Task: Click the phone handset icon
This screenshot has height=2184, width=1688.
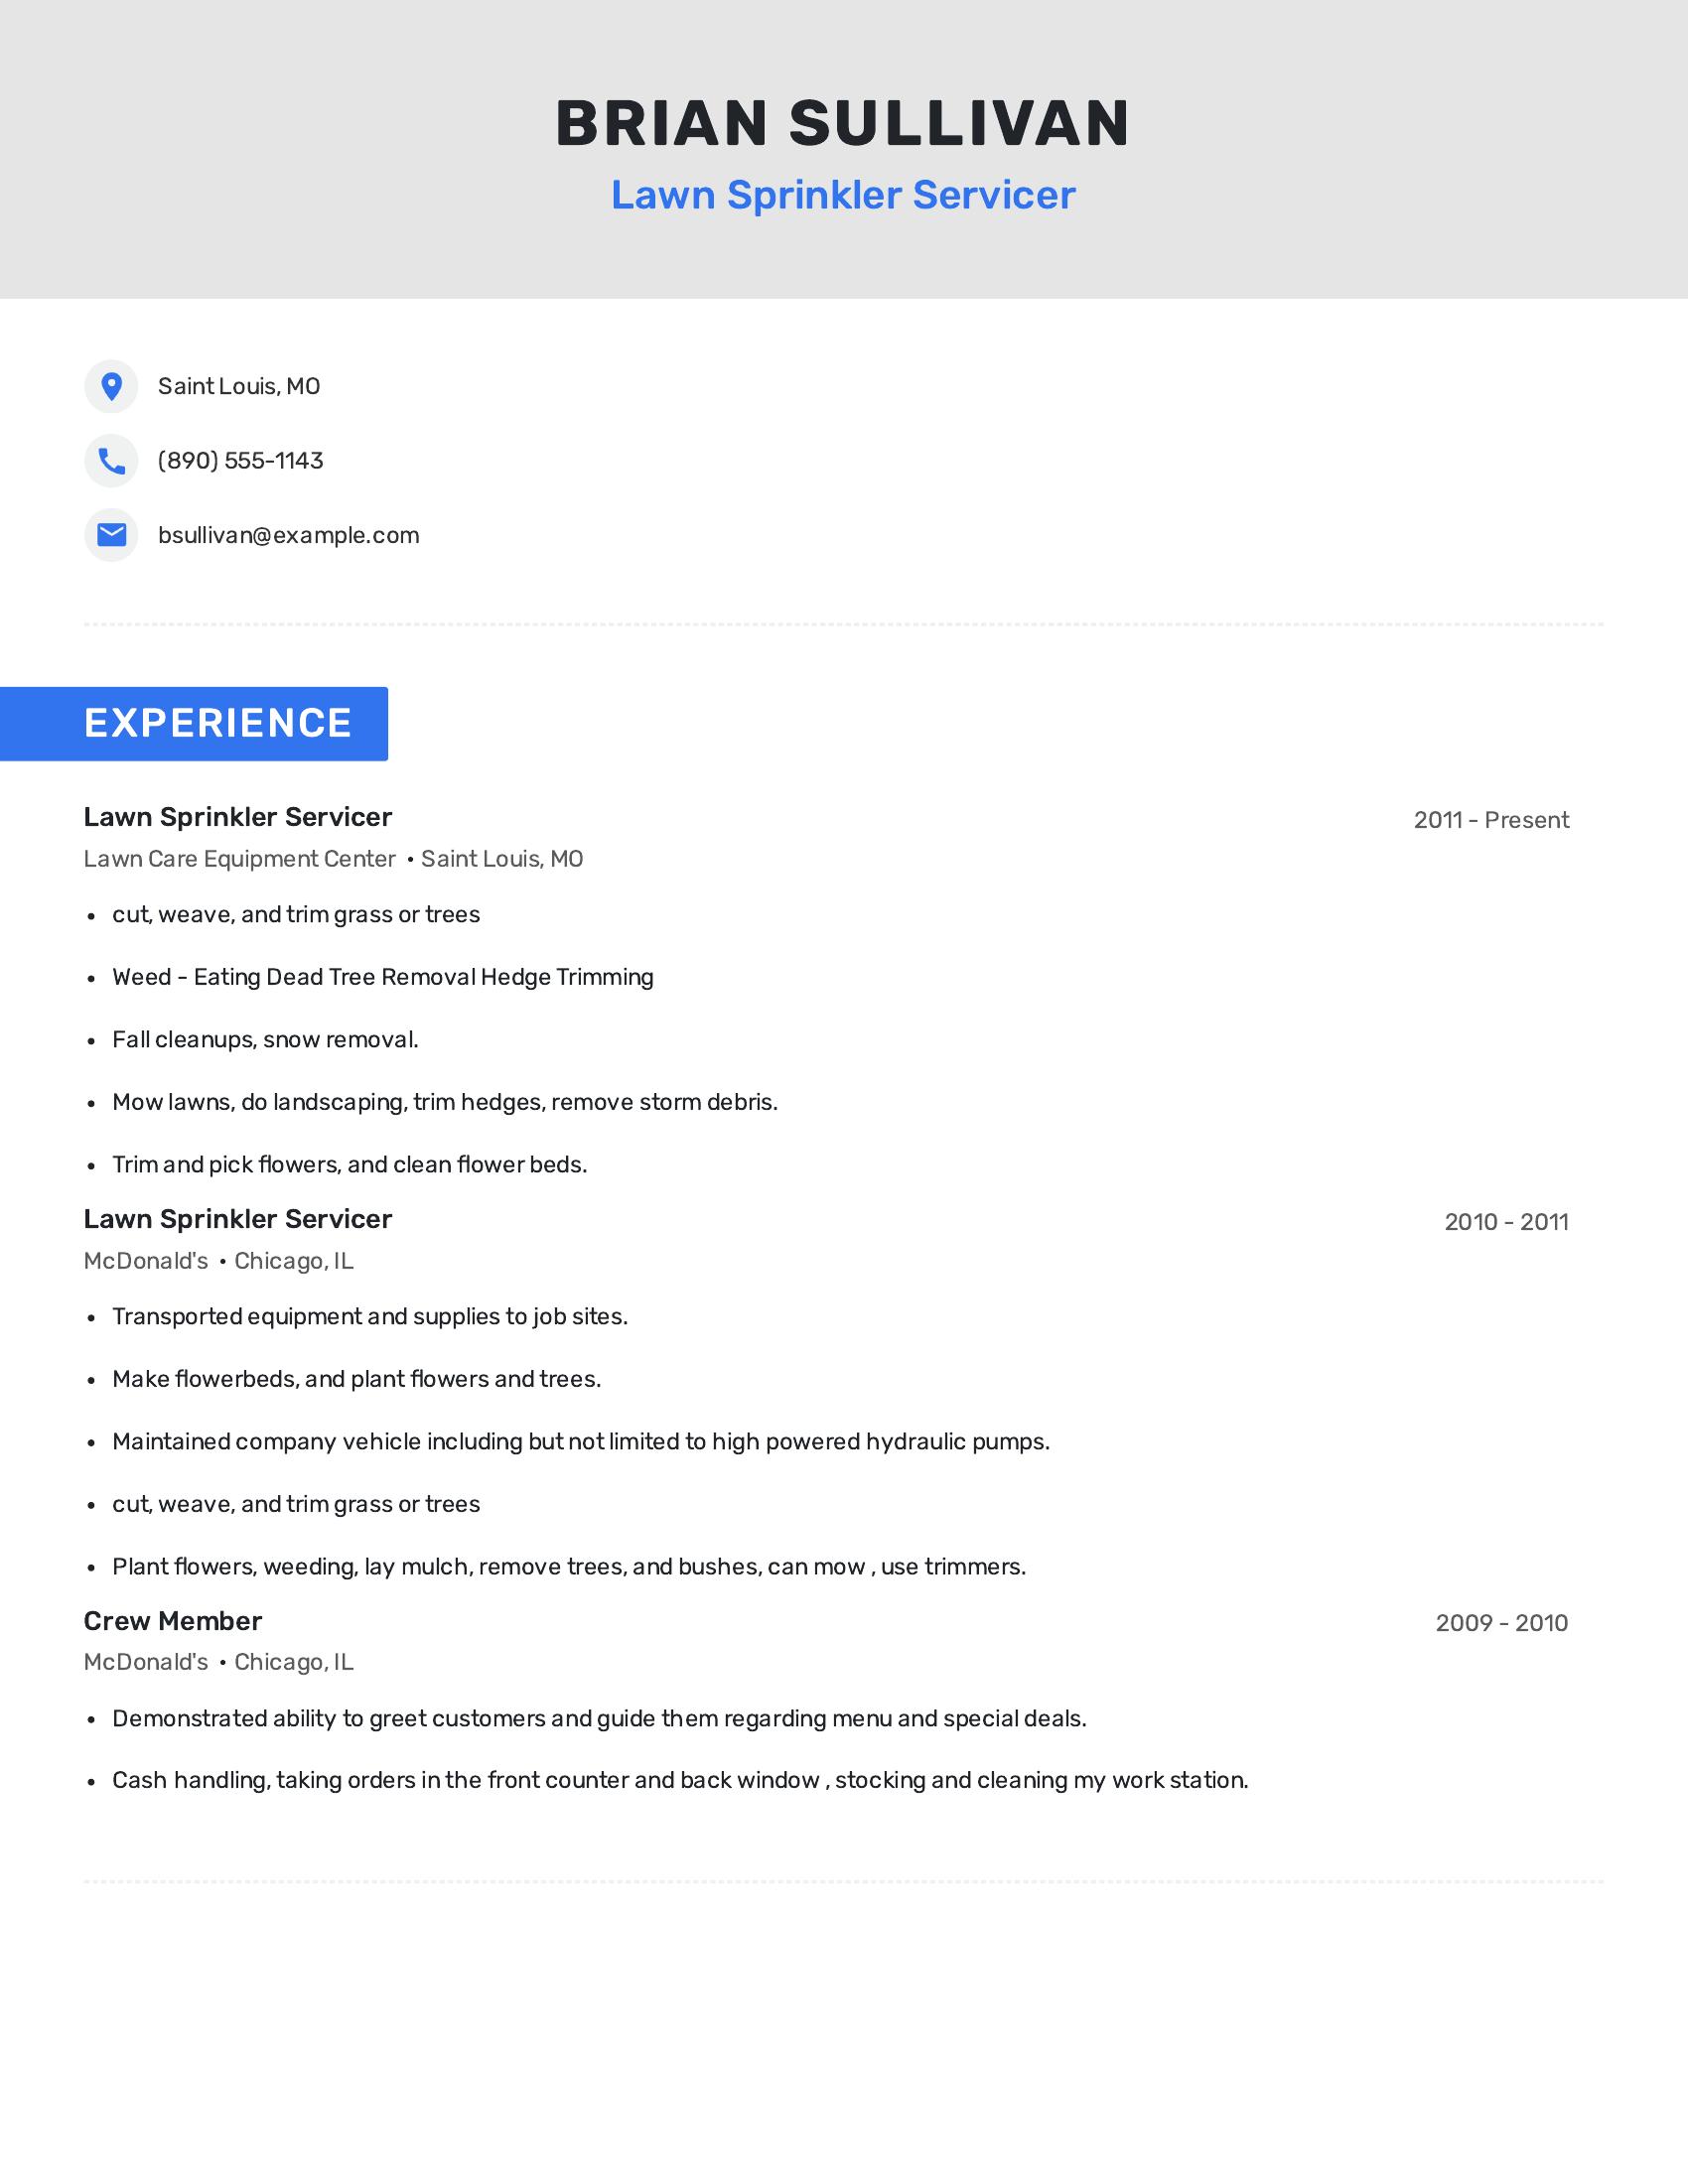Action: tap(111, 461)
